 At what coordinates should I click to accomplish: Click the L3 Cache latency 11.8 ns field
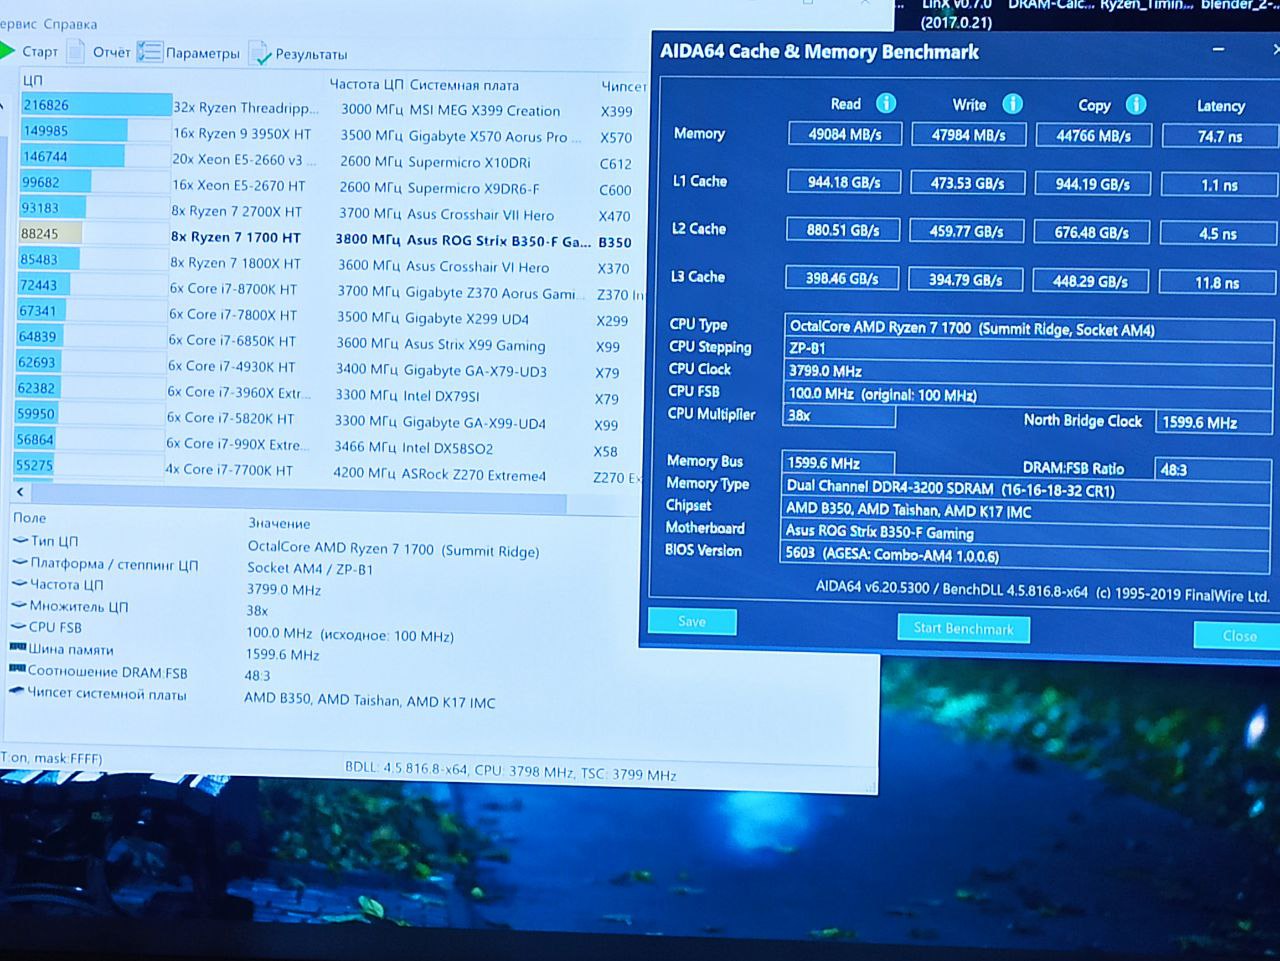tap(1217, 283)
